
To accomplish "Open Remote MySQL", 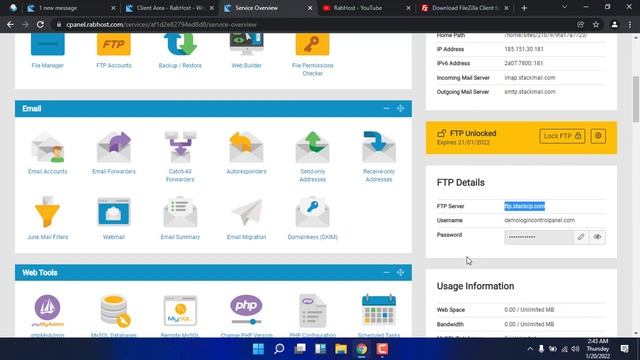I will tap(180, 316).
